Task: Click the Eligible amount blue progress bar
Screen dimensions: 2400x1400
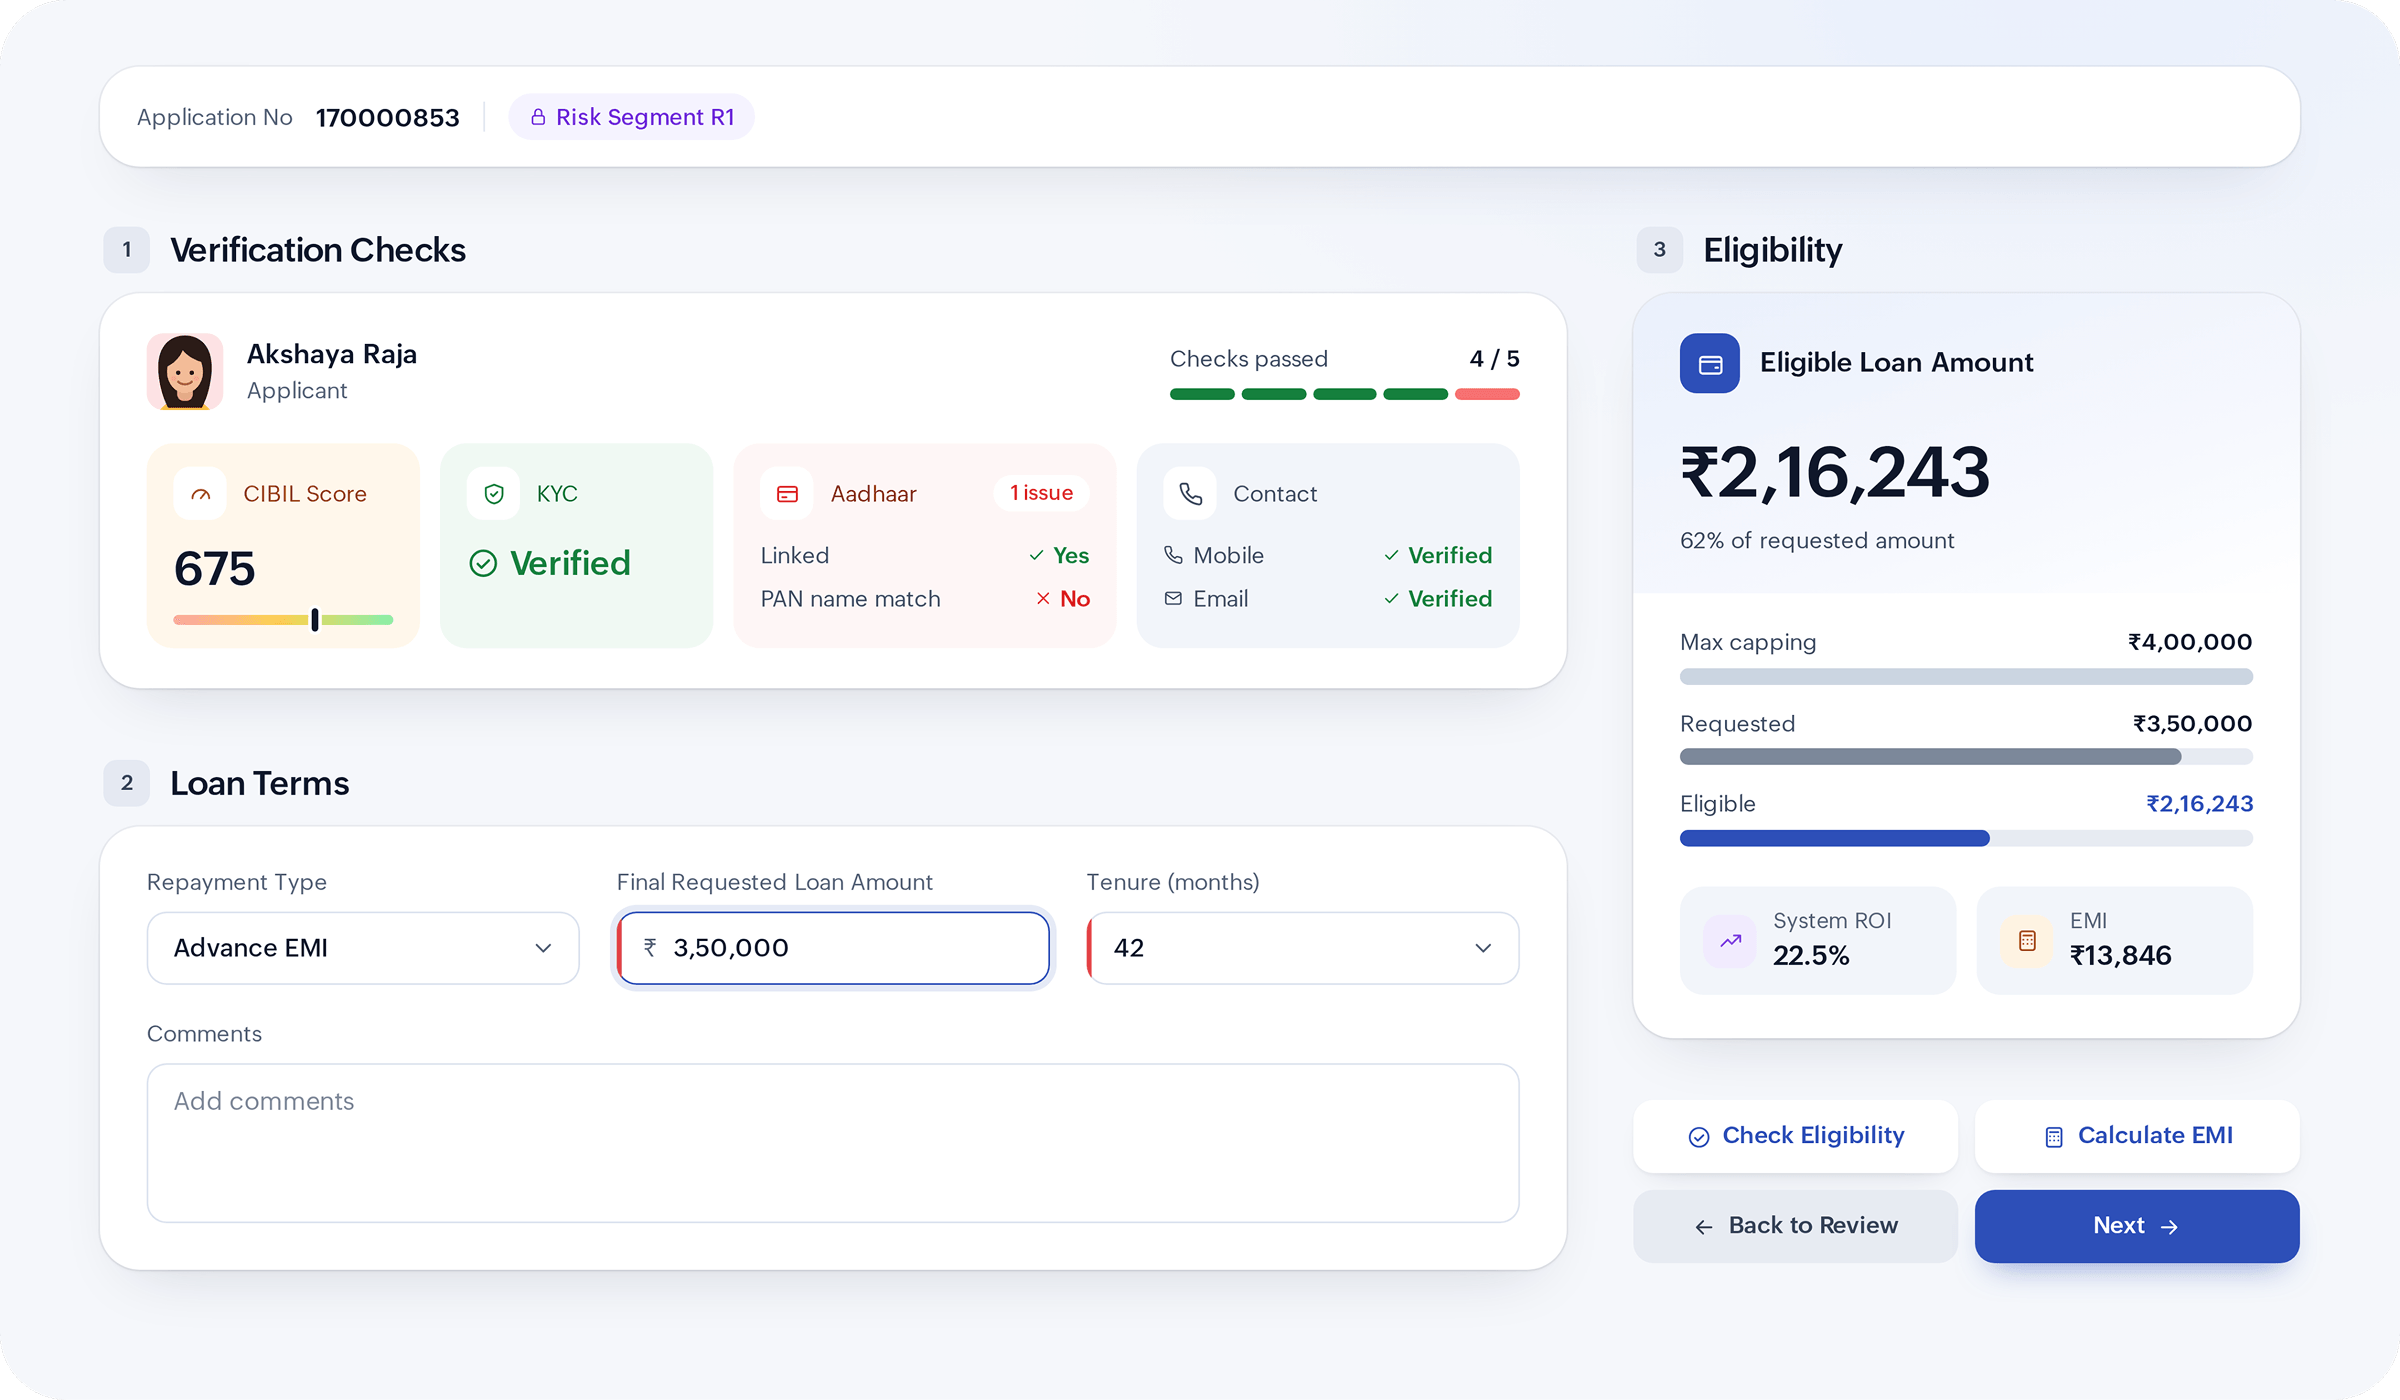Action: [1966, 838]
